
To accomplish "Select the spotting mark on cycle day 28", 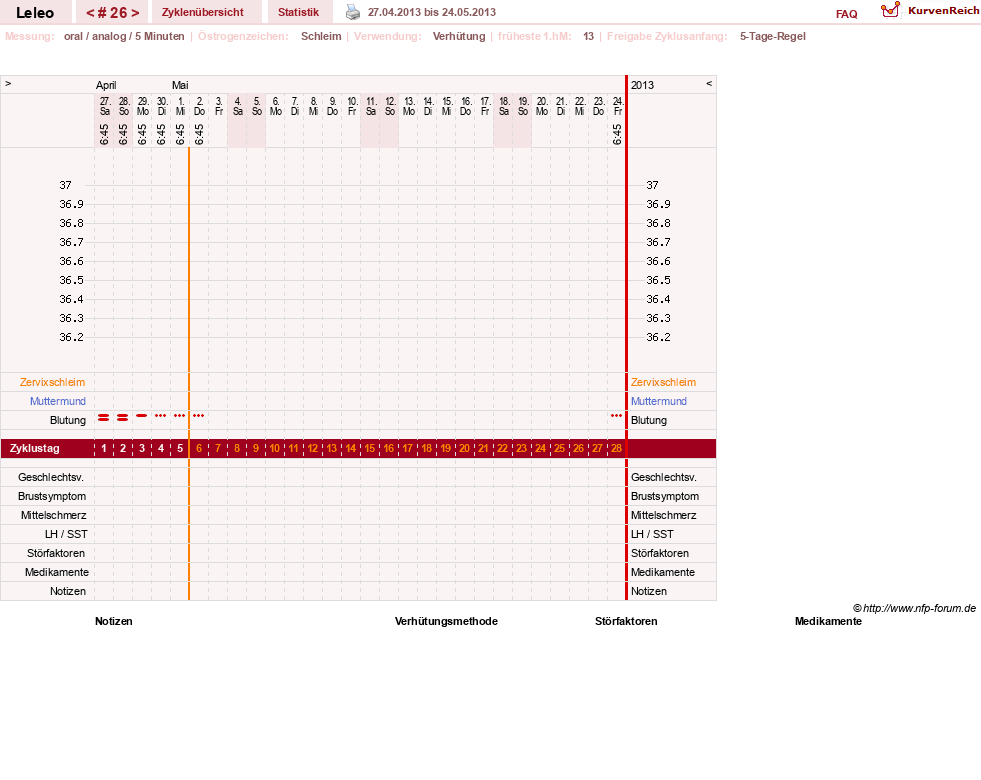I will click(x=616, y=415).
